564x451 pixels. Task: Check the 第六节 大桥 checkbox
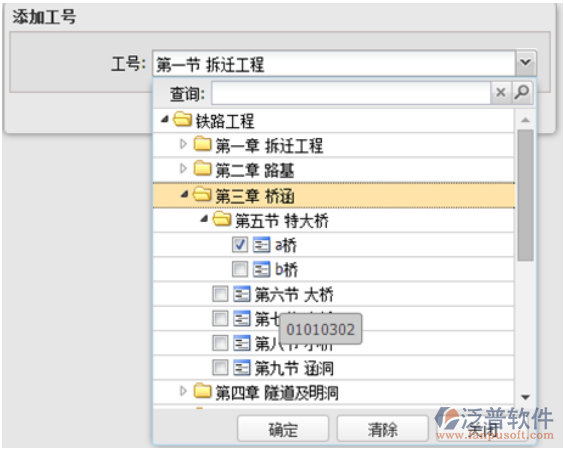[x=220, y=294]
